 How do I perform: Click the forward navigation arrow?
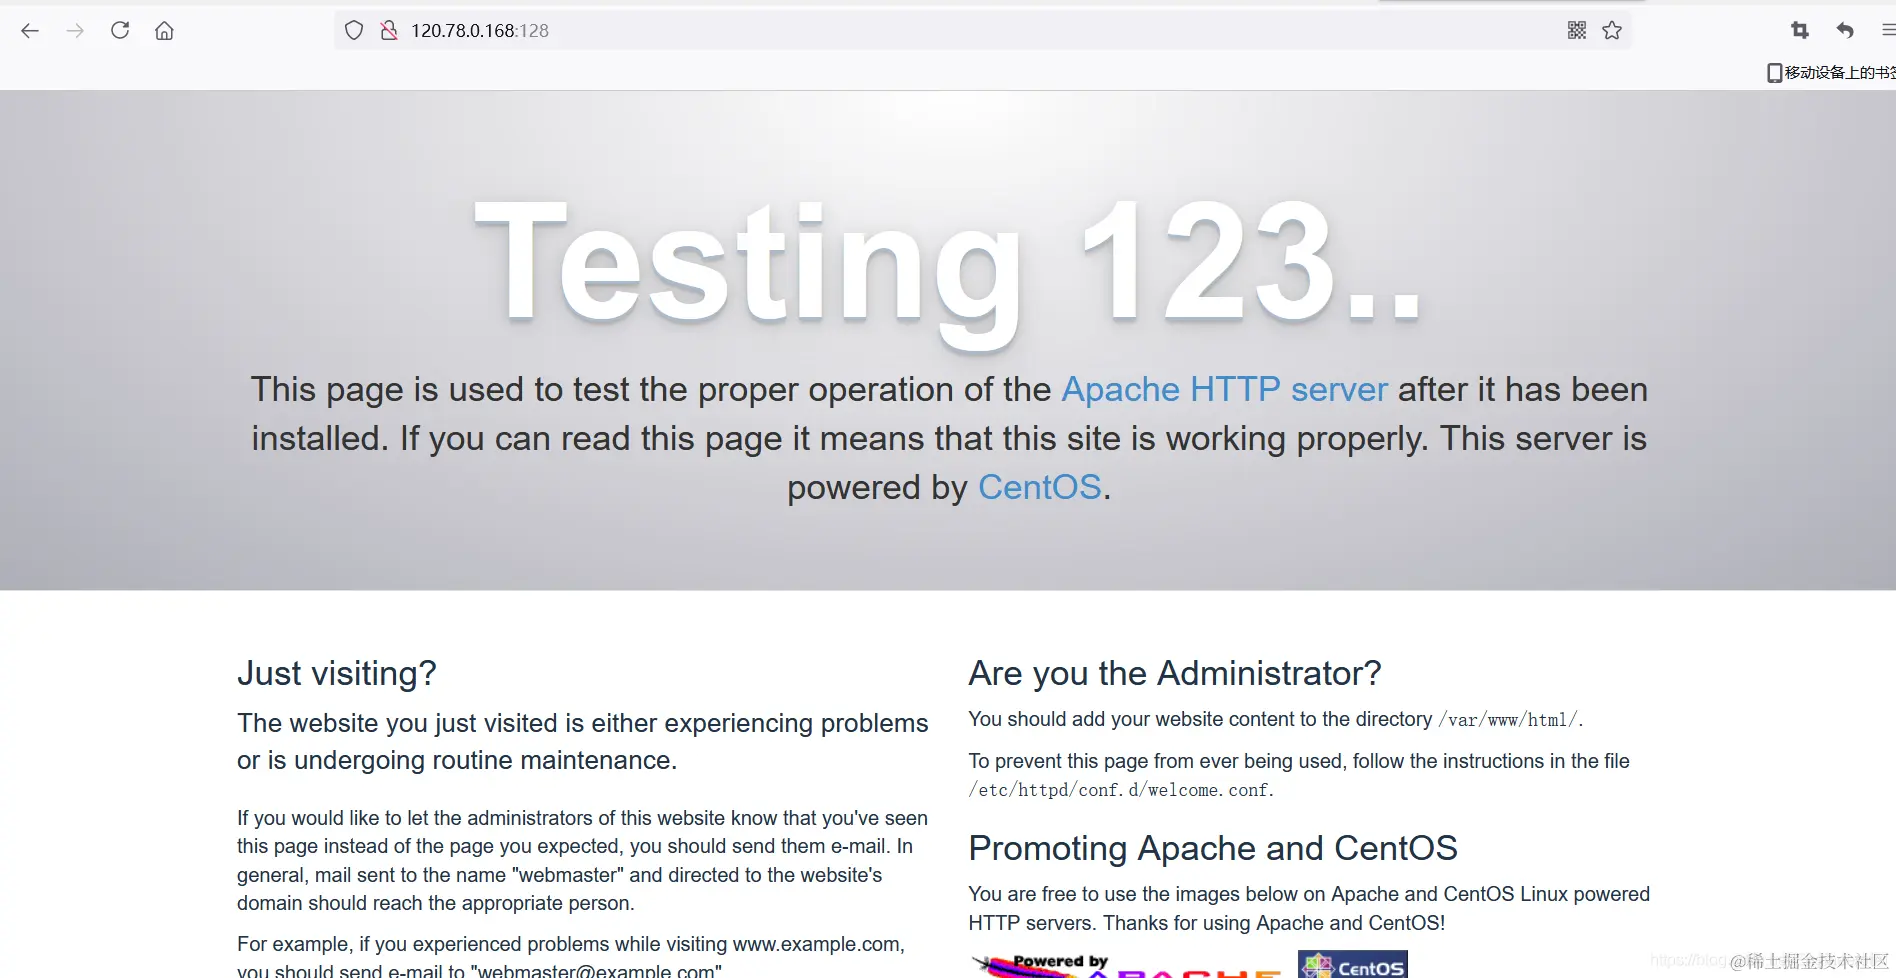75,31
